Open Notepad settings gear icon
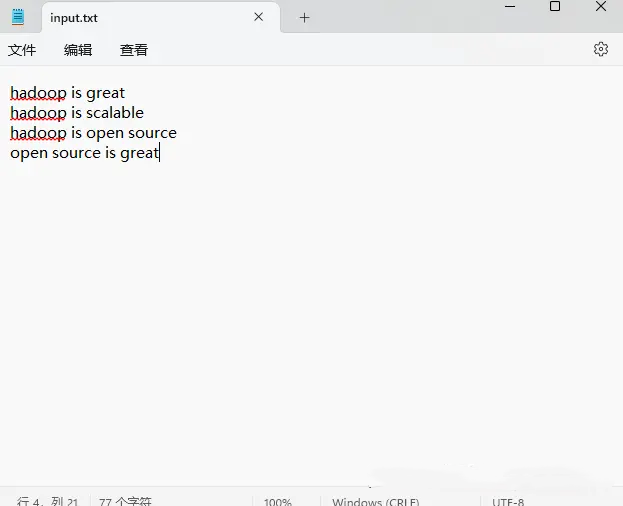 pos(601,49)
